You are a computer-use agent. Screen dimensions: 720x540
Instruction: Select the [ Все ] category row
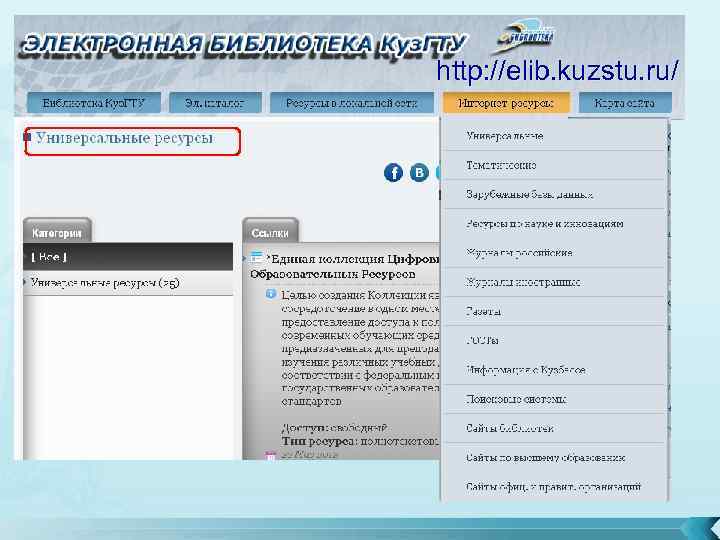click(128, 257)
